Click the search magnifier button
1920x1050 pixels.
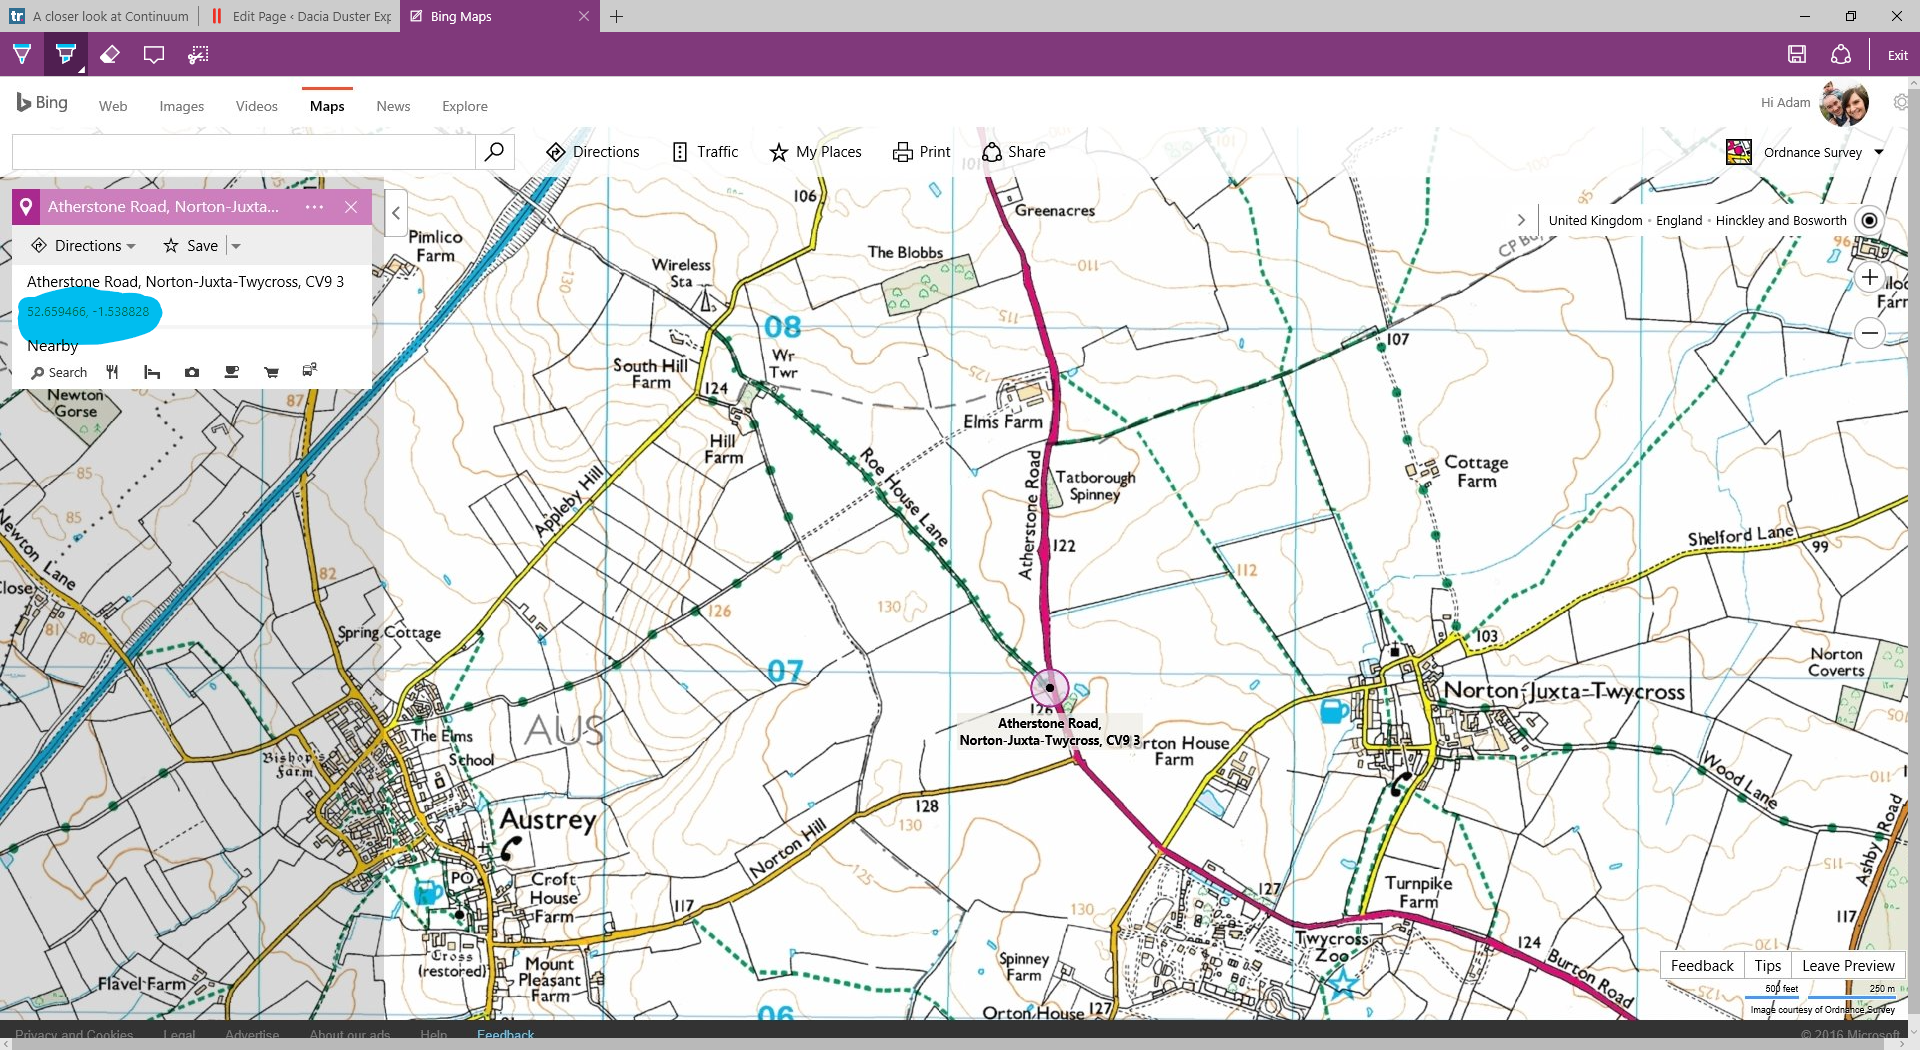point(494,152)
